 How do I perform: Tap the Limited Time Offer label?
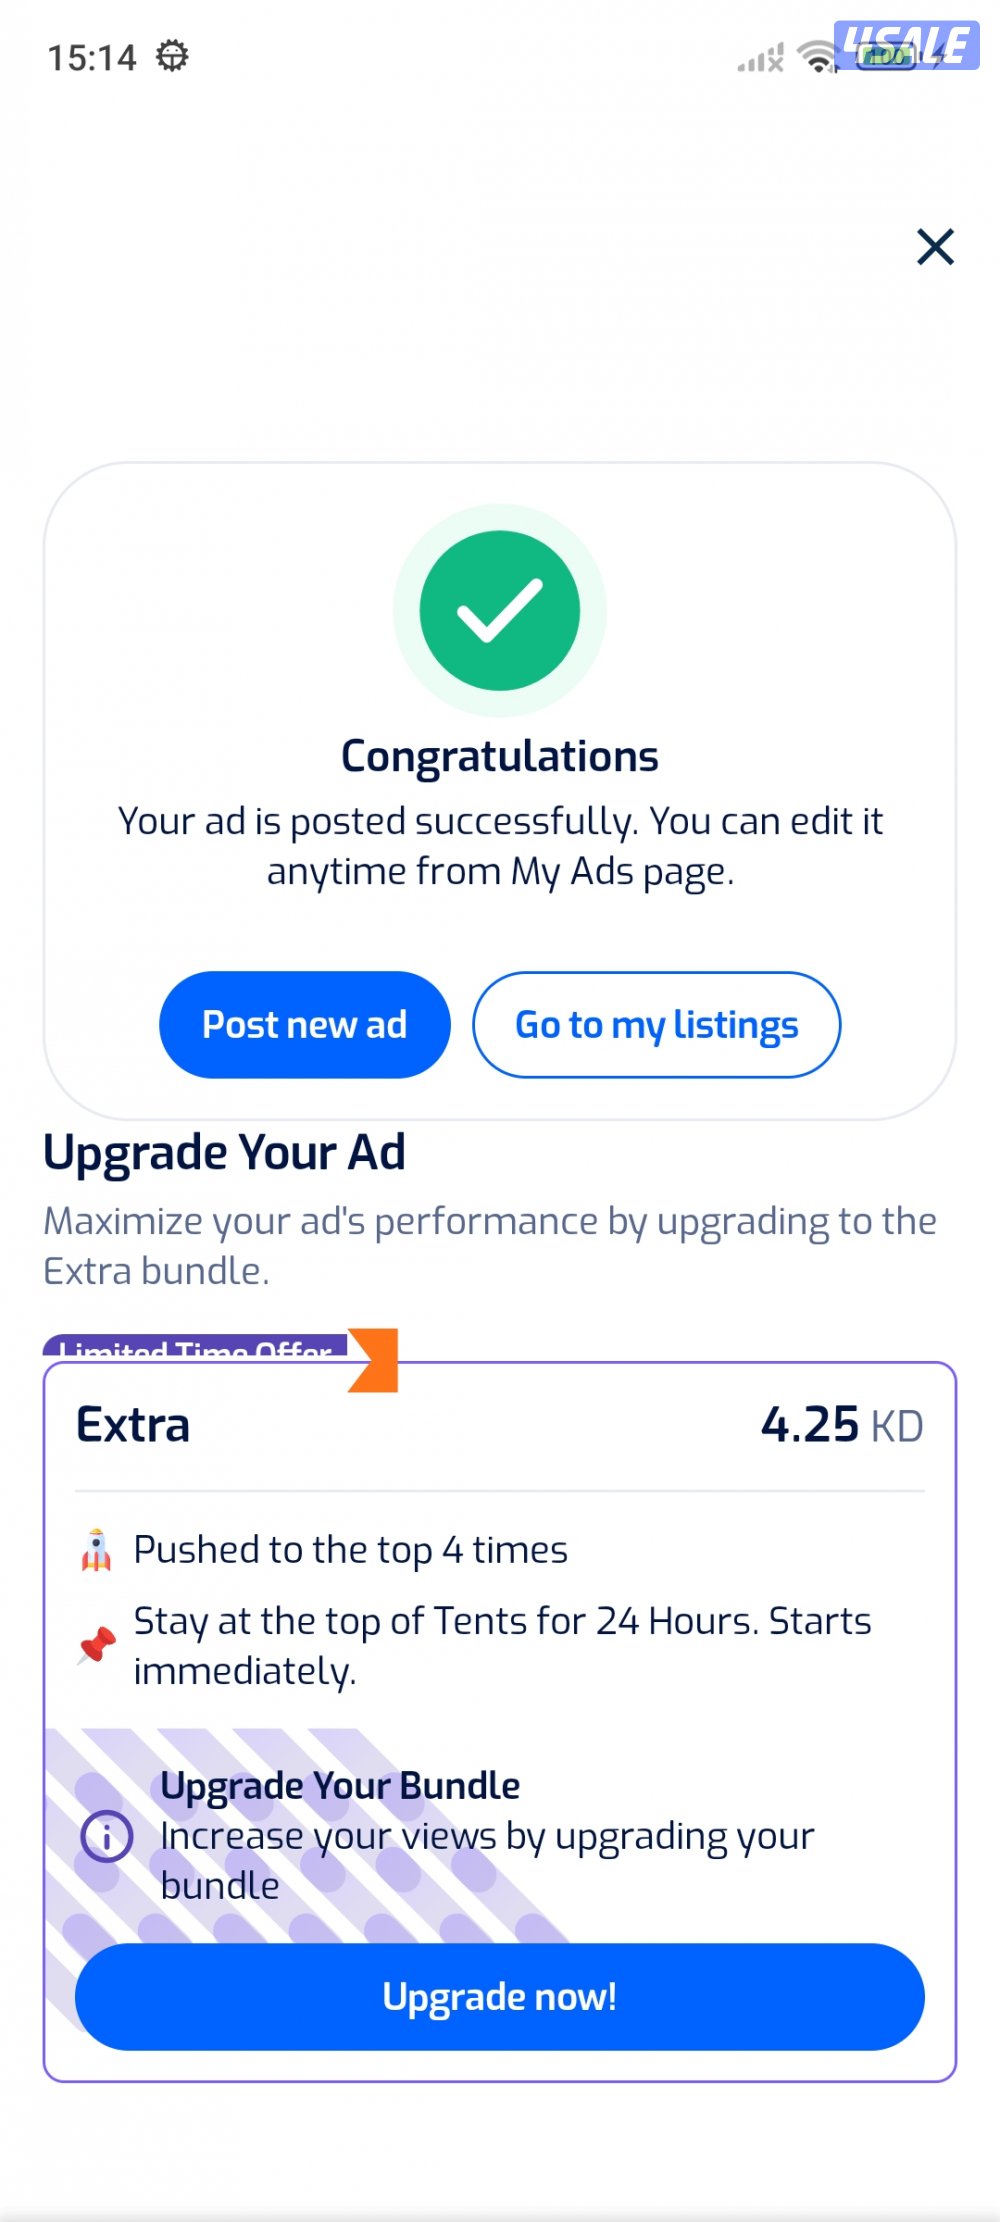[195, 1347]
